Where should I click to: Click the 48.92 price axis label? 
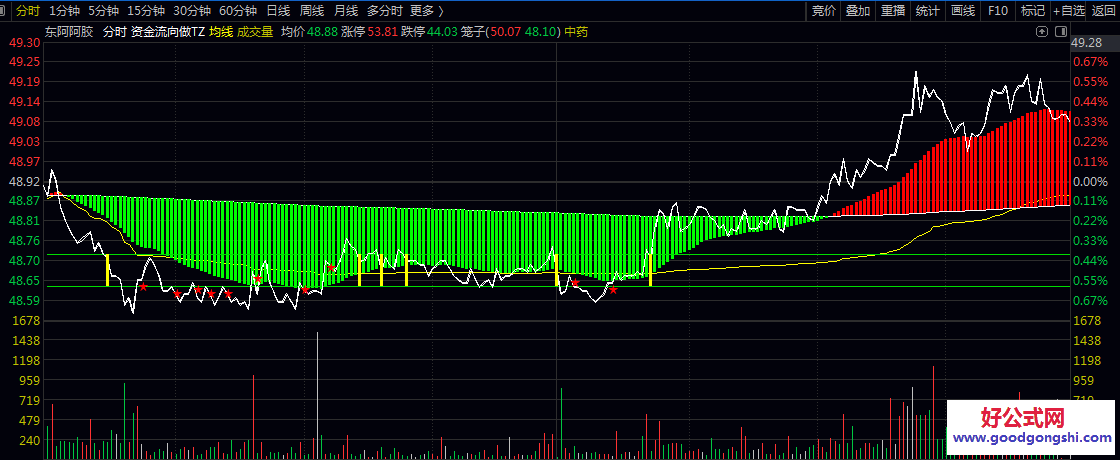(x=23, y=181)
